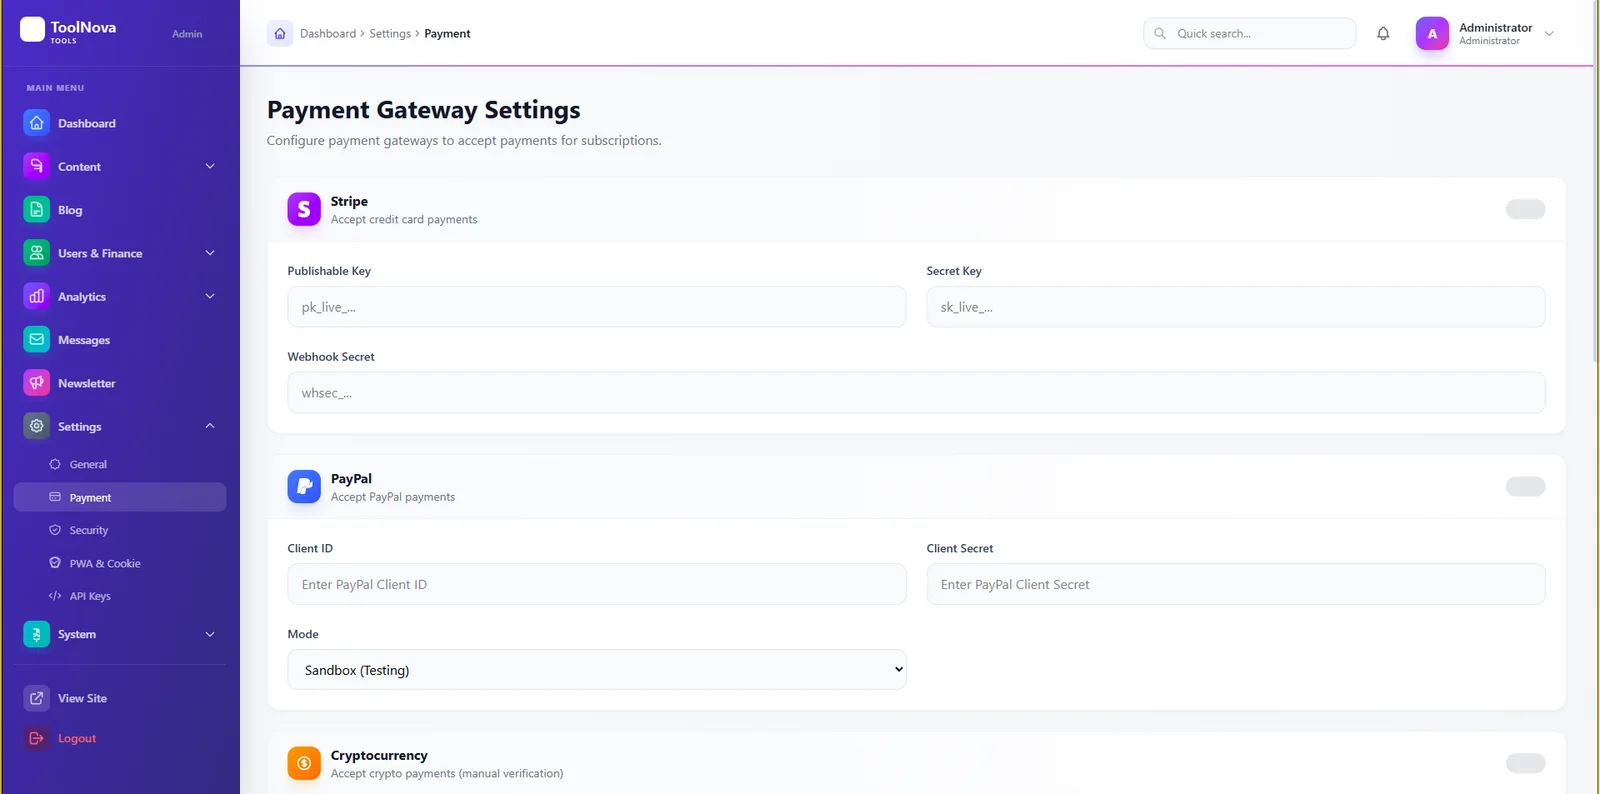Click the Webhook Secret input field
Screen dimensions: 1600x794
coord(916,393)
